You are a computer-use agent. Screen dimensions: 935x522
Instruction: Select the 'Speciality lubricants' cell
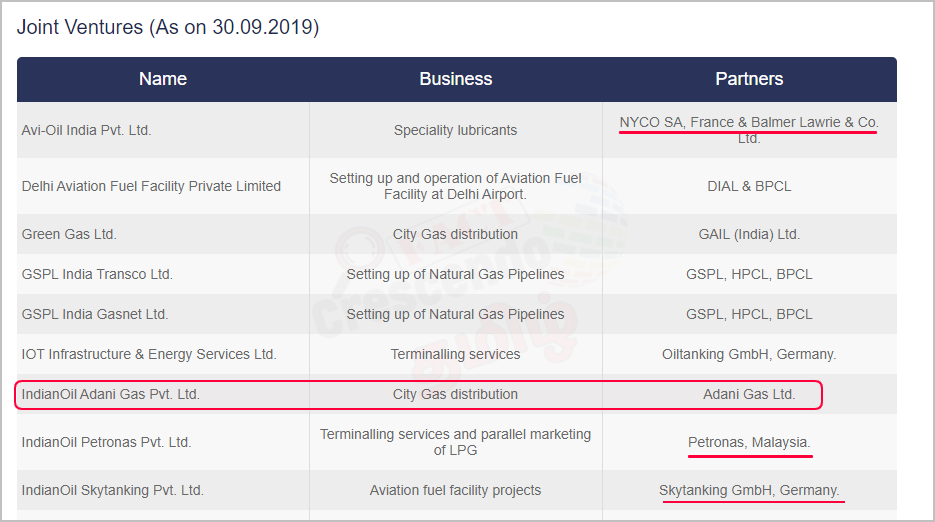[x=456, y=130]
